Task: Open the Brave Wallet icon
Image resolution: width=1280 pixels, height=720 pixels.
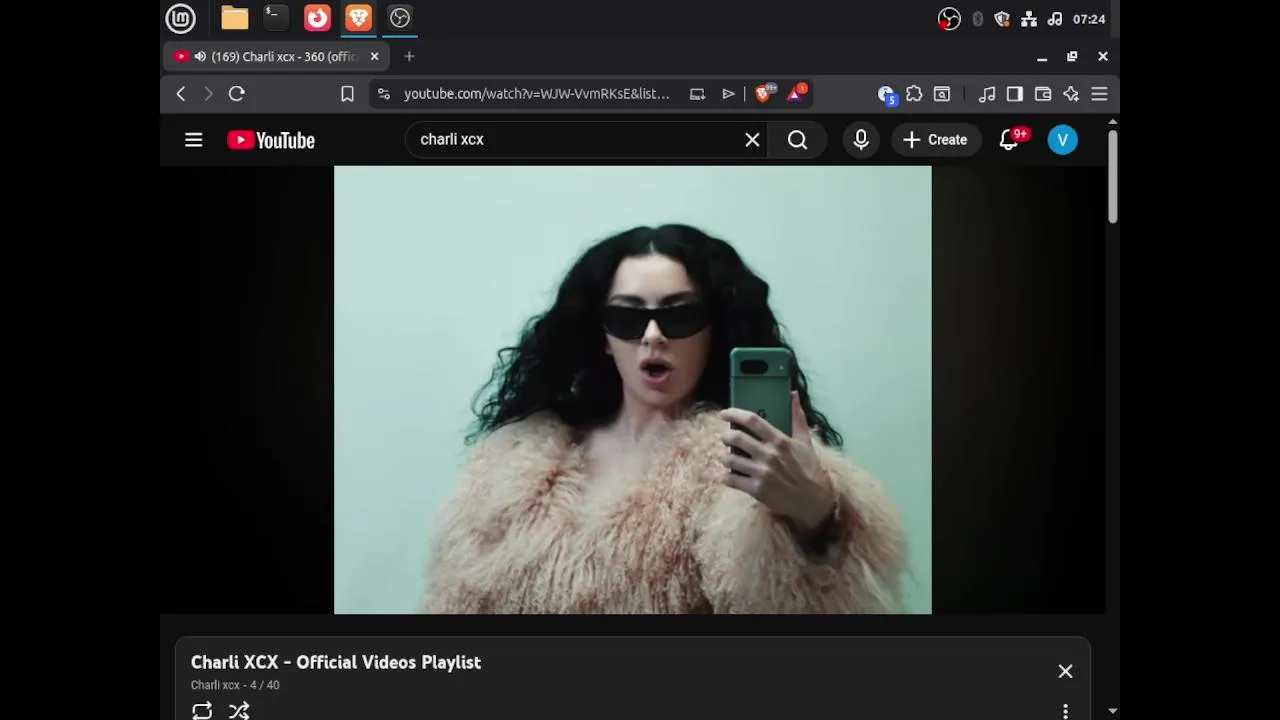Action: 1043,94
